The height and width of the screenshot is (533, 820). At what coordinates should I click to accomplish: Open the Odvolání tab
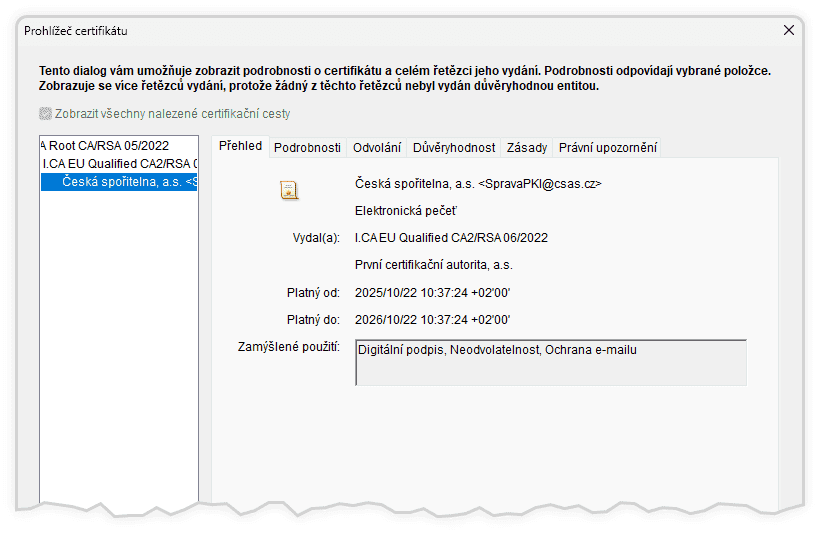coord(377,148)
